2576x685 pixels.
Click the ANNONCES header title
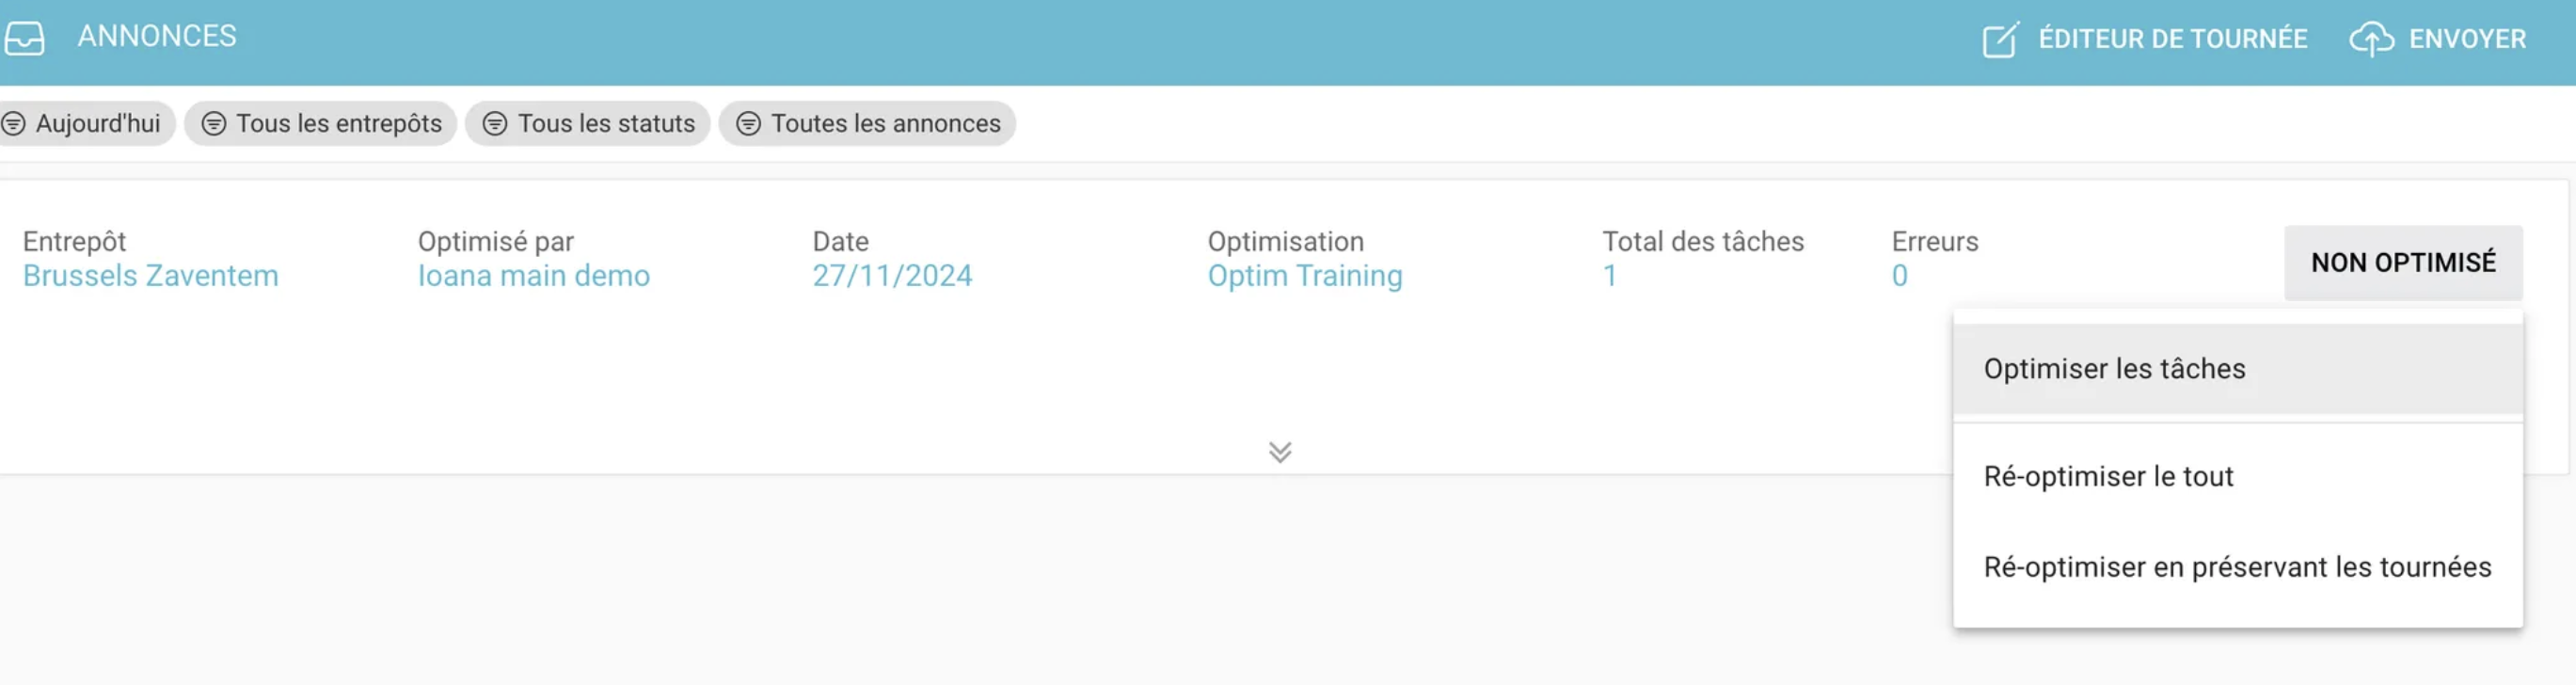click(x=157, y=36)
